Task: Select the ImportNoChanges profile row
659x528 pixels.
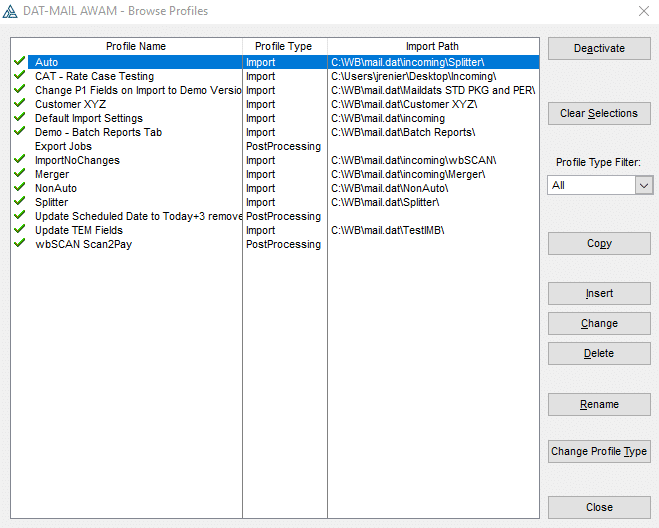Action: click(x=77, y=160)
